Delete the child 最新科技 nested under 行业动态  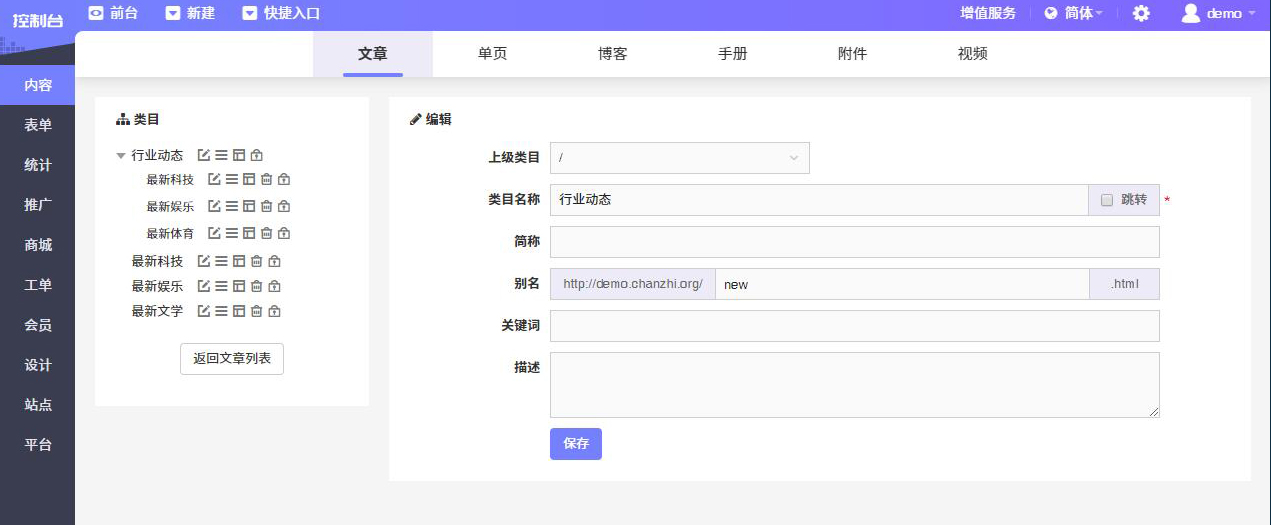[x=266, y=179]
